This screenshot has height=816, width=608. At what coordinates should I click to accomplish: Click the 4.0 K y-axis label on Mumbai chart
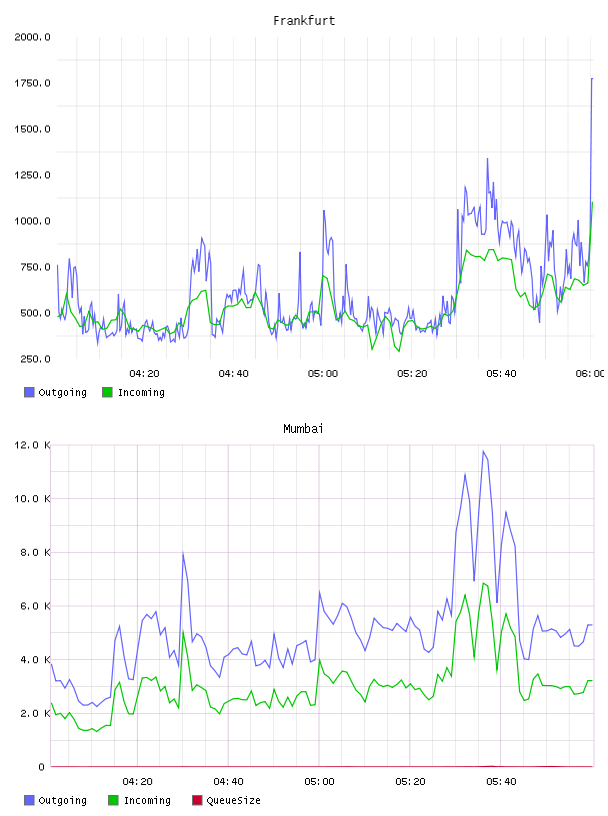35,659
